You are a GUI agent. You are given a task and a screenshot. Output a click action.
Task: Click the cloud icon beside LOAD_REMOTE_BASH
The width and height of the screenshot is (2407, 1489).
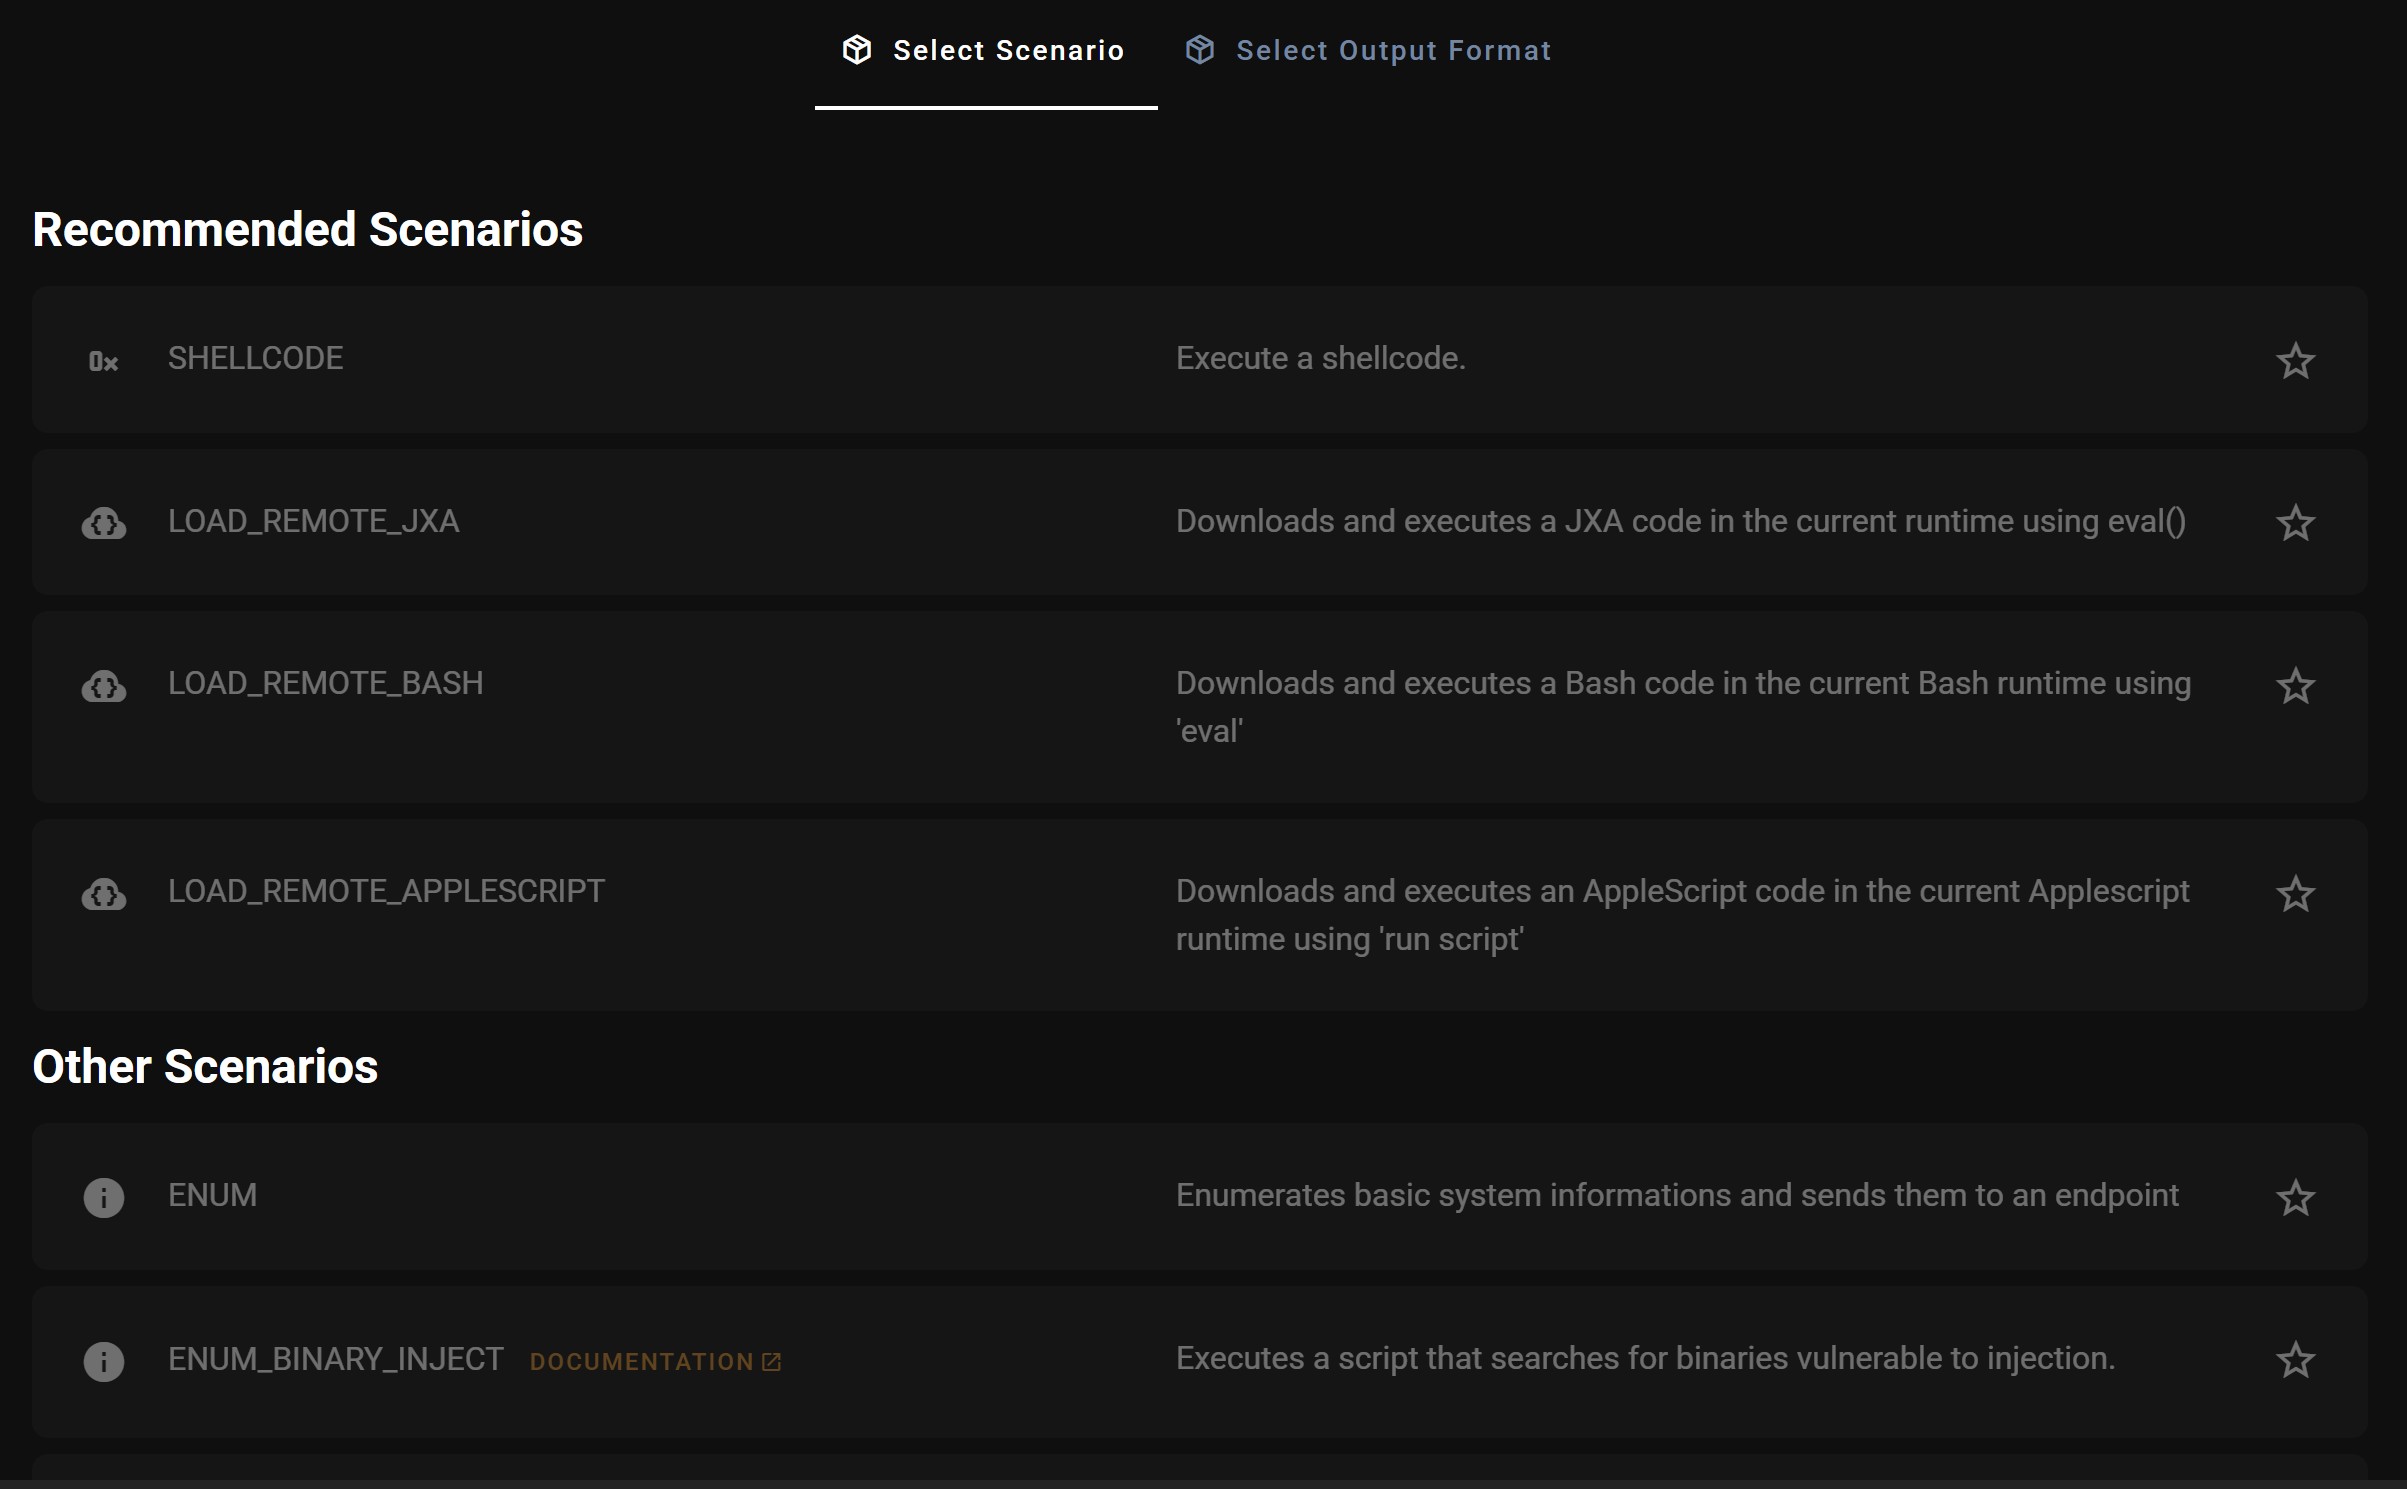(104, 686)
